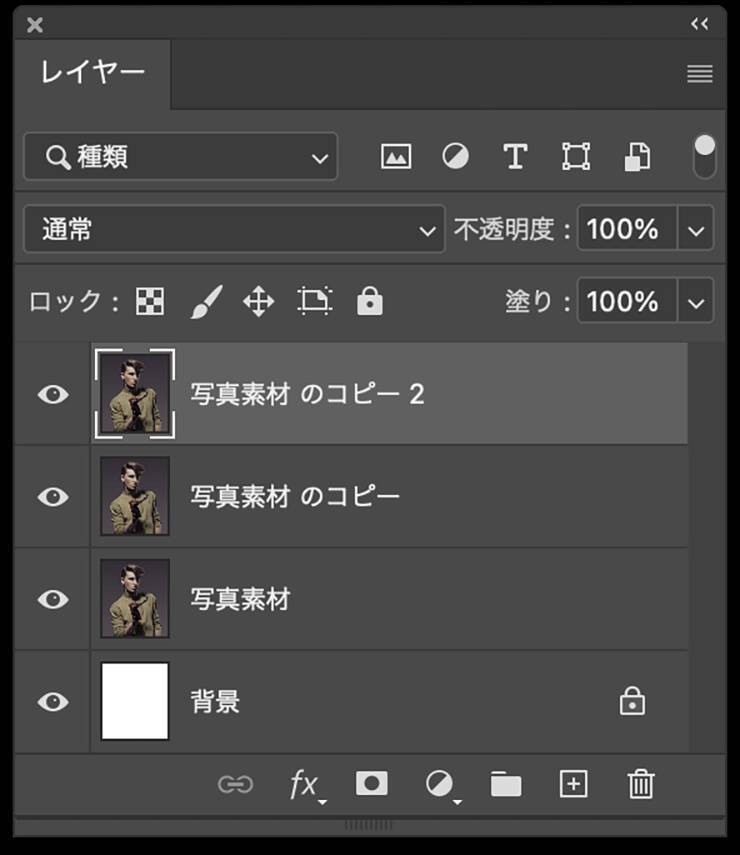Open the Layers panel options menu
This screenshot has height=855, width=740.
[700, 74]
